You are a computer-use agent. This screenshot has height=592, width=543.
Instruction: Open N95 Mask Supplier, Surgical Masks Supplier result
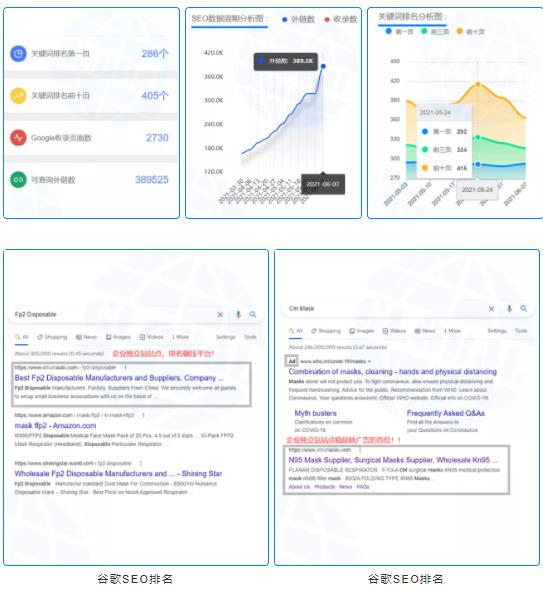tap(393, 460)
